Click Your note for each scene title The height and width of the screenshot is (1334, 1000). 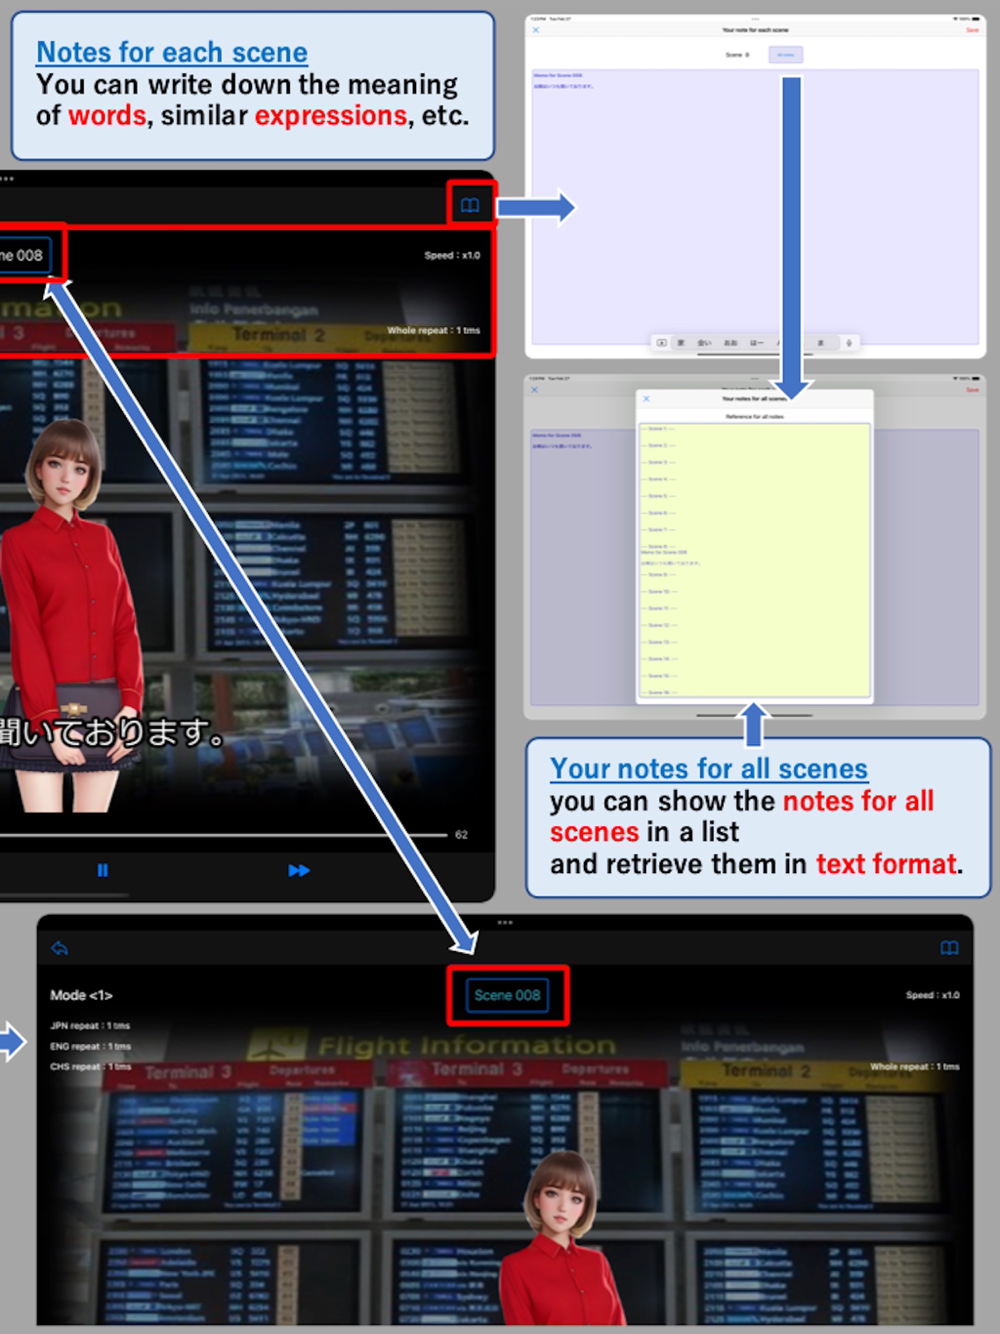[755, 30]
